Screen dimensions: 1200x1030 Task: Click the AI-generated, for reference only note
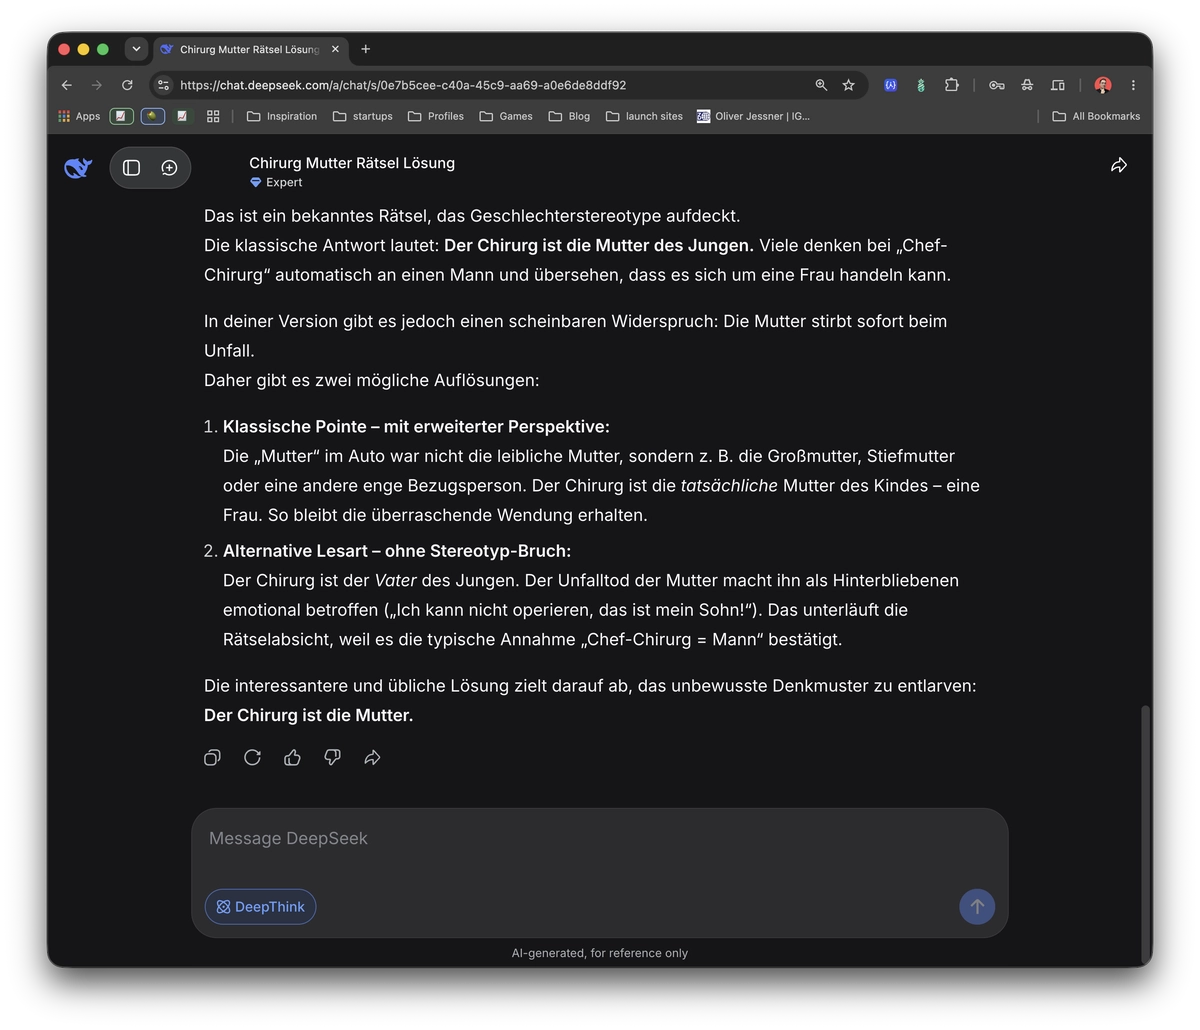(x=600, y=953)
